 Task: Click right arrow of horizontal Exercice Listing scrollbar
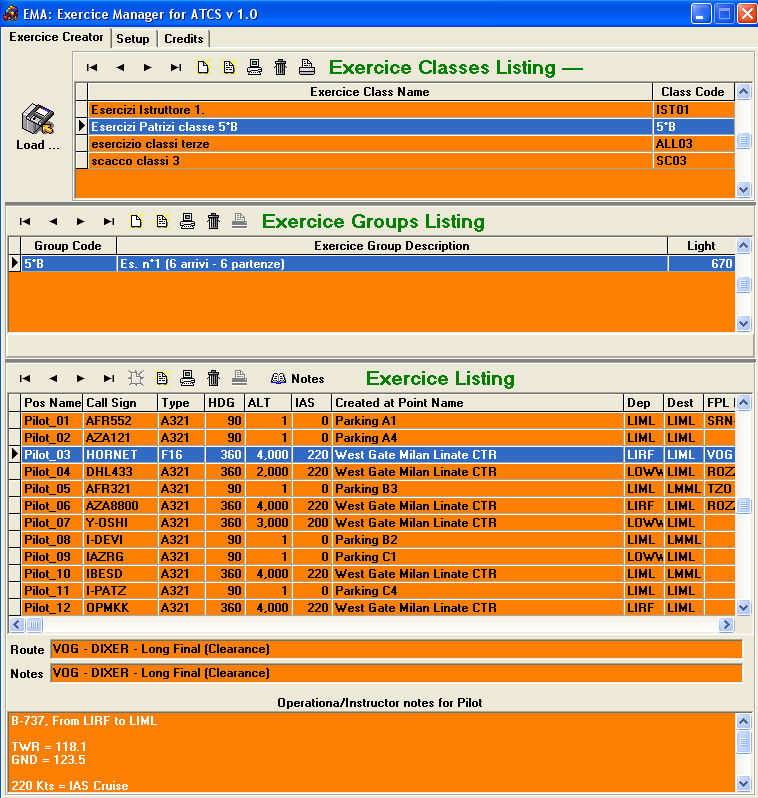tap(726, 624)
